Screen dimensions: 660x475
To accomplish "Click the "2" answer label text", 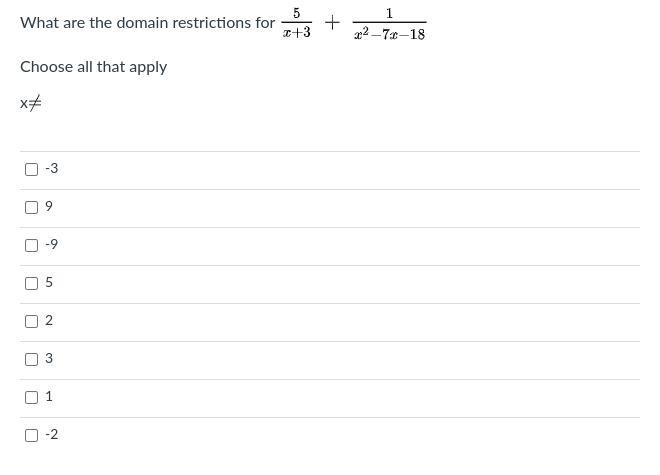I will [x=49, y=320].
